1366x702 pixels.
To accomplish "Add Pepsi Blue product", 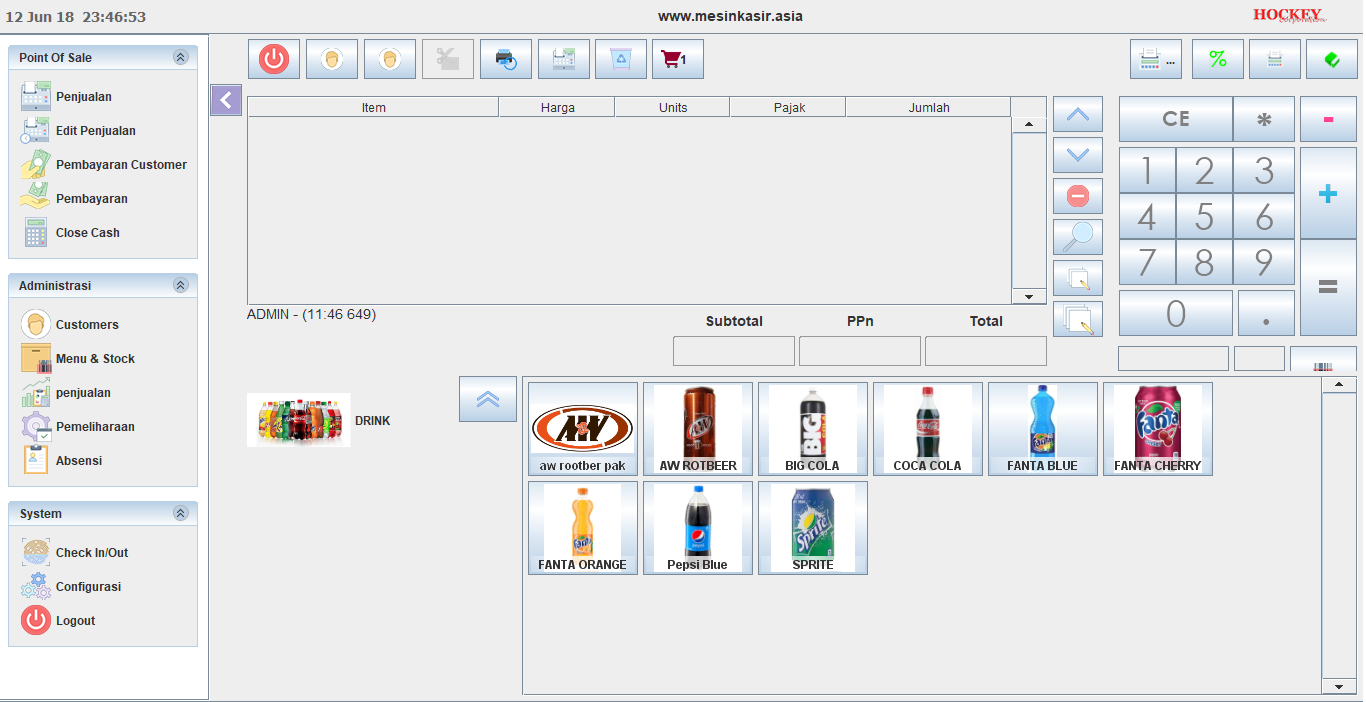I will click(698, 528).
